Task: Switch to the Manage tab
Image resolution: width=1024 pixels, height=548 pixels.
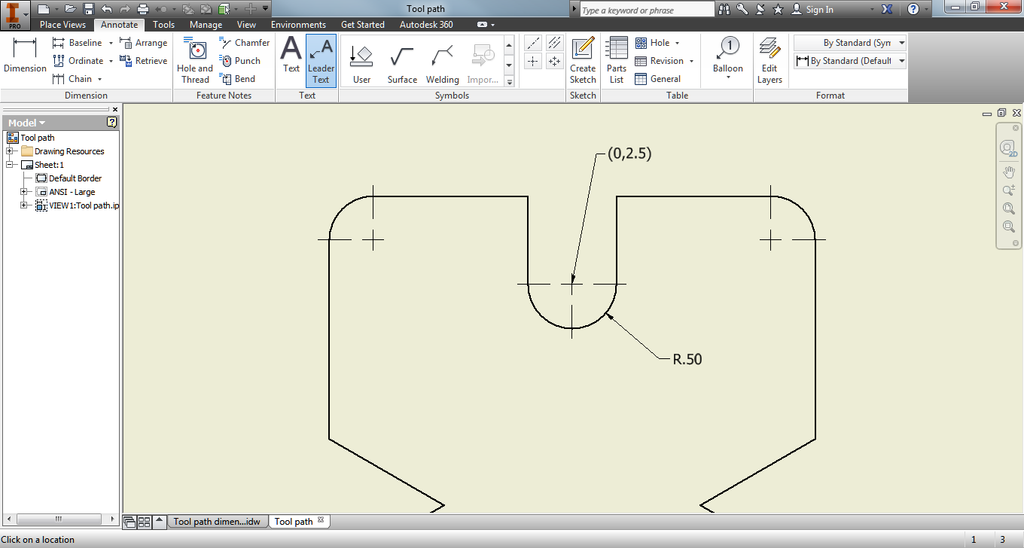Action: 206,24
